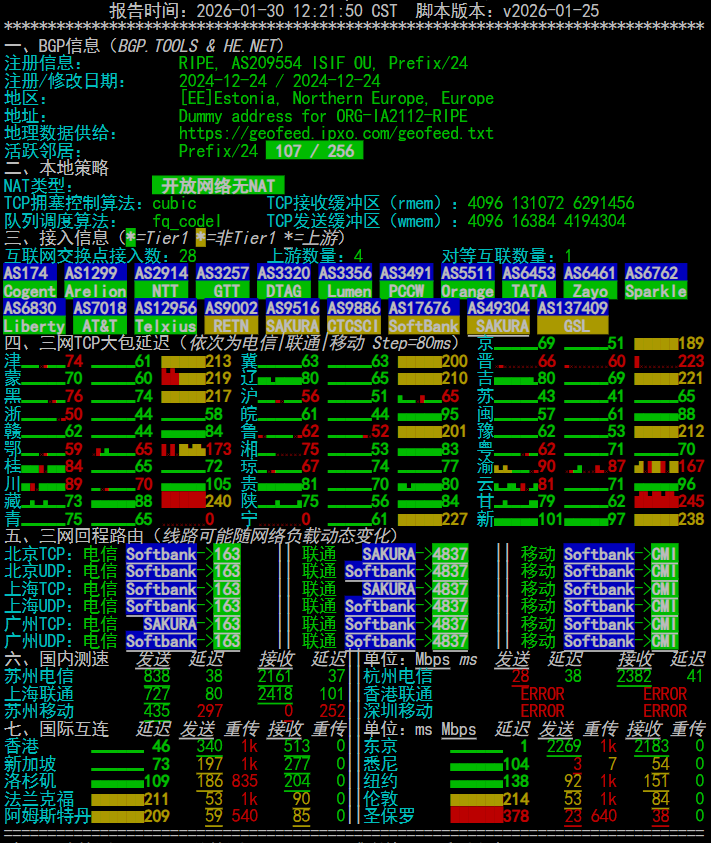Select the 上海联通 receive speed 2418
711x843 pixels.
tap(275, 694)
